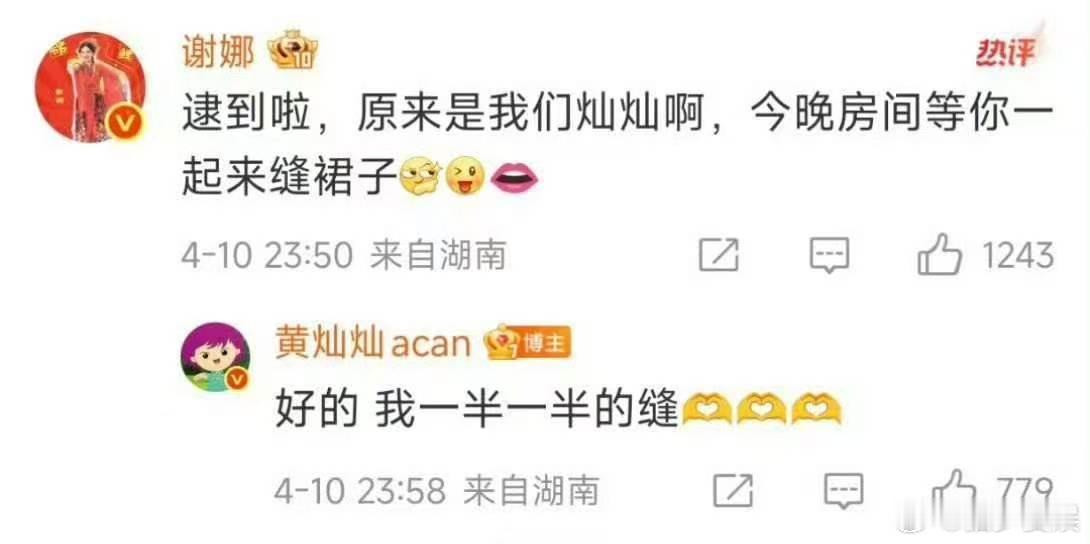Screen dimensions: 1090x544
Task: Open the username 谢娜 profile link
Action: [x=218, y=53]
